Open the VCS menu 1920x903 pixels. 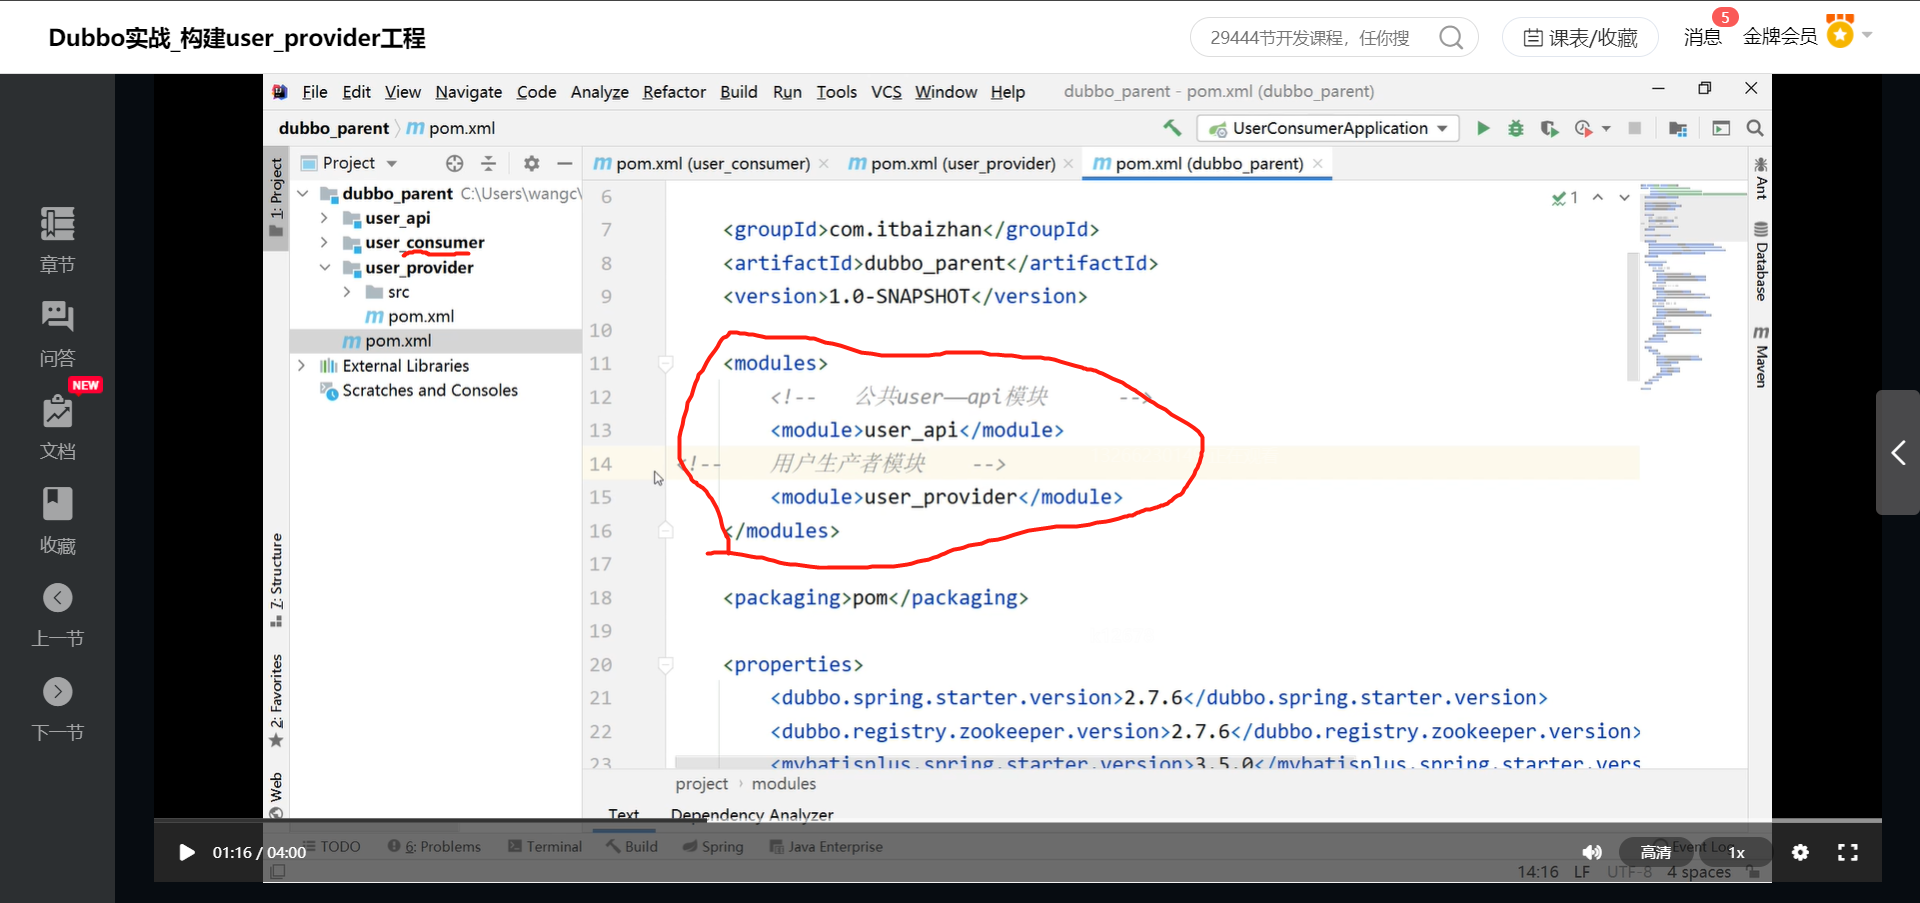point(886,92)
